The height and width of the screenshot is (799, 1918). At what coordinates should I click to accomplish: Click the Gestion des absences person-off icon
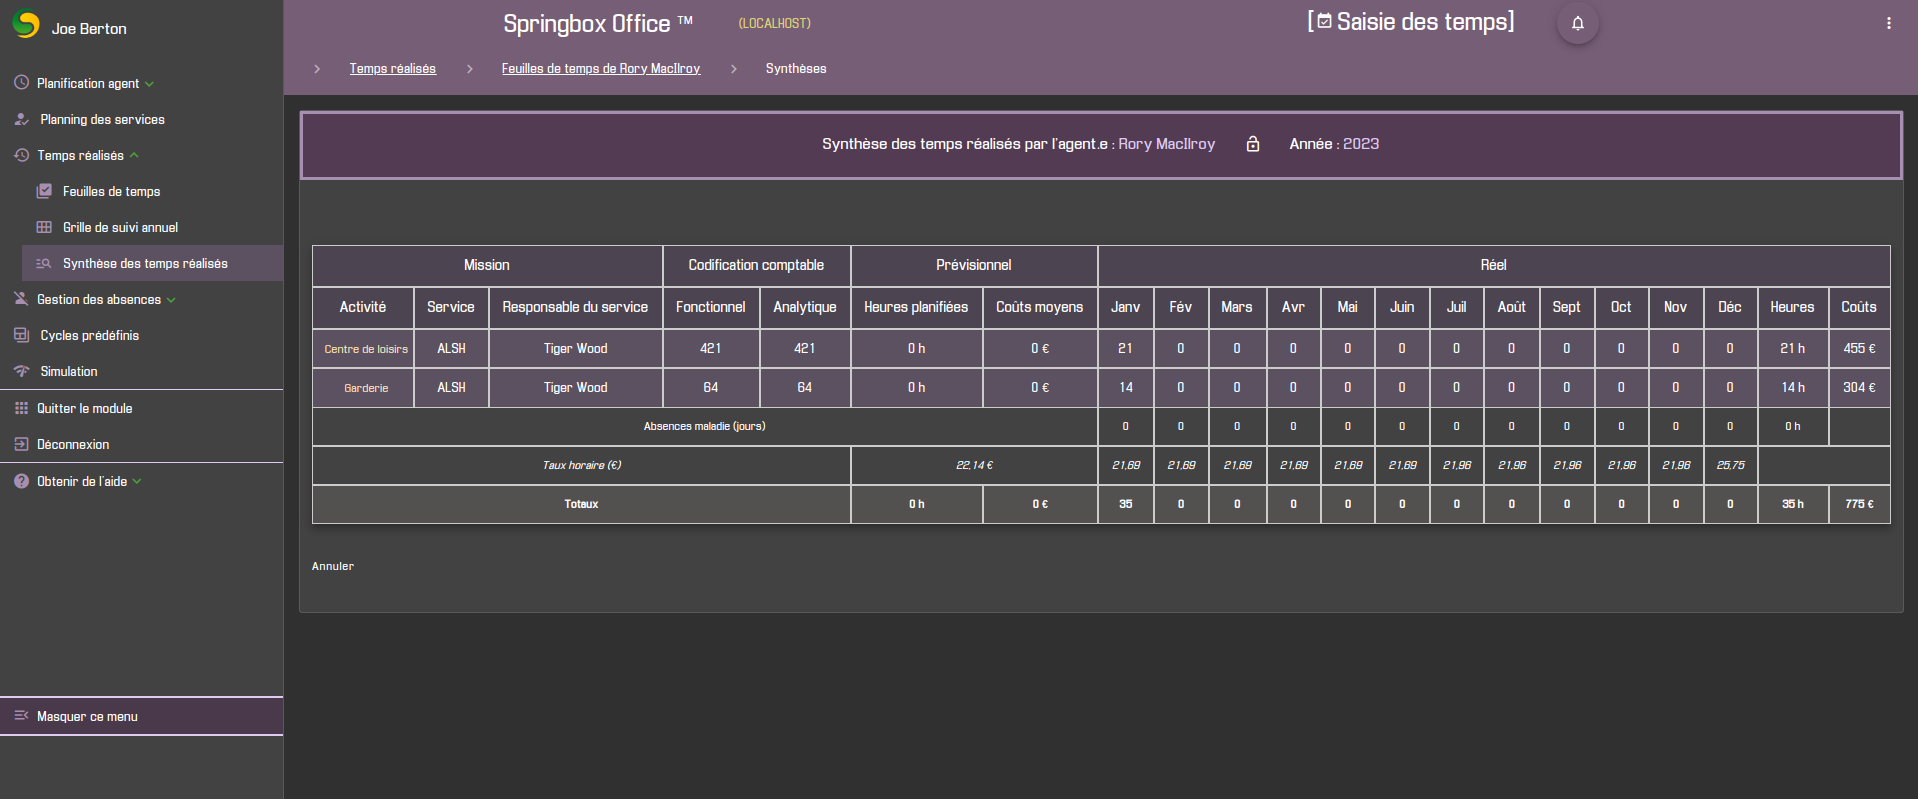[21, 299]
